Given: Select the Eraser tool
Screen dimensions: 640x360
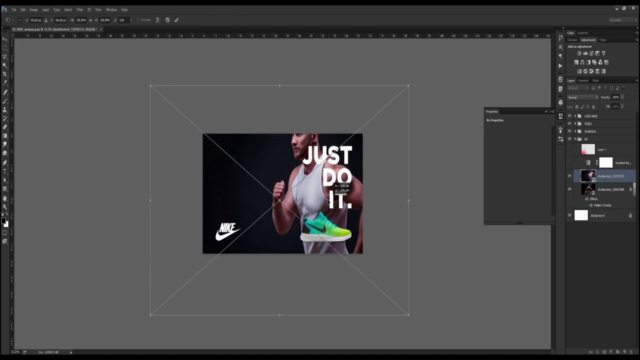Looking at the screenshot, I should 5,127.
